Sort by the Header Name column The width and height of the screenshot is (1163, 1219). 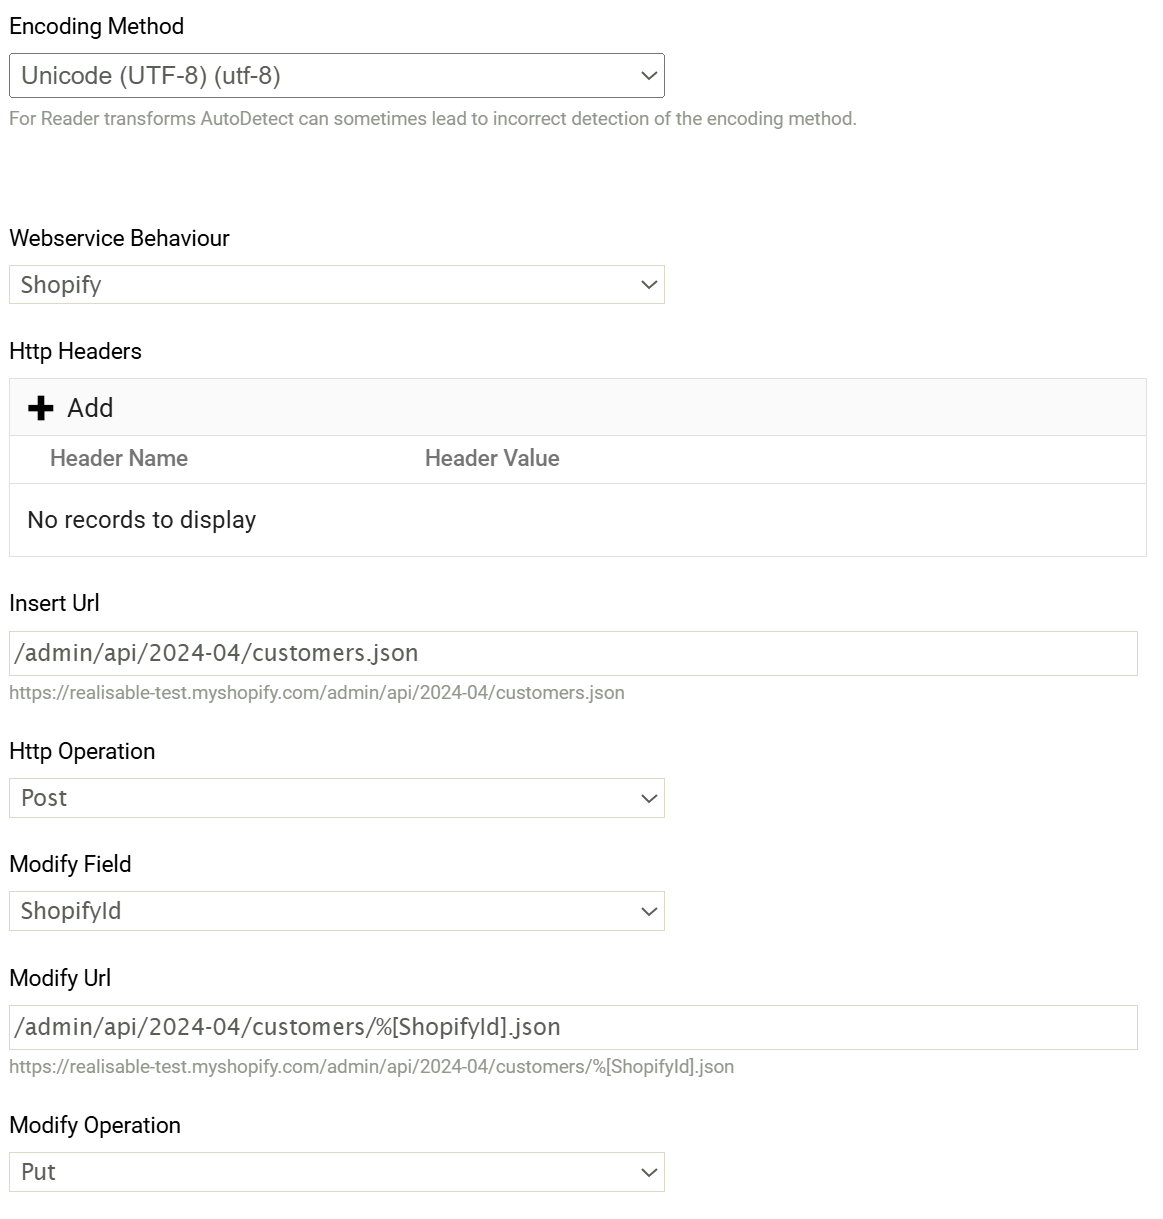(119, 458)
